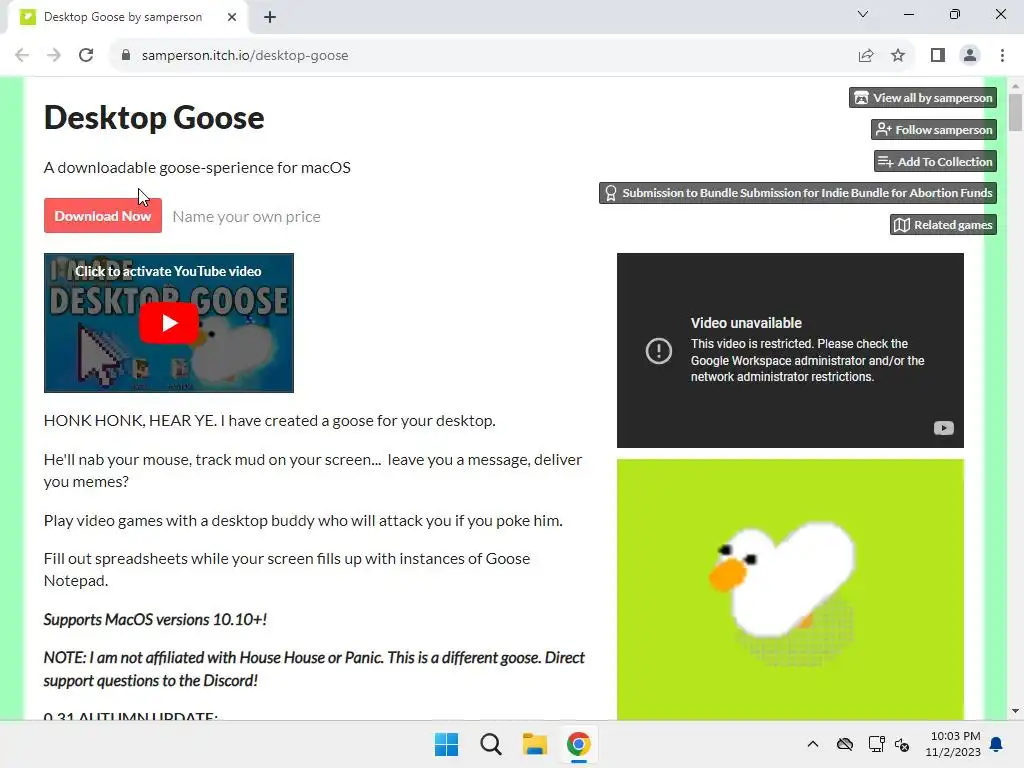The height and width of the screenshot is (768, 1024).
Task: Open a new browser tab
Action: pyautogui.click(x=270, y=17)
